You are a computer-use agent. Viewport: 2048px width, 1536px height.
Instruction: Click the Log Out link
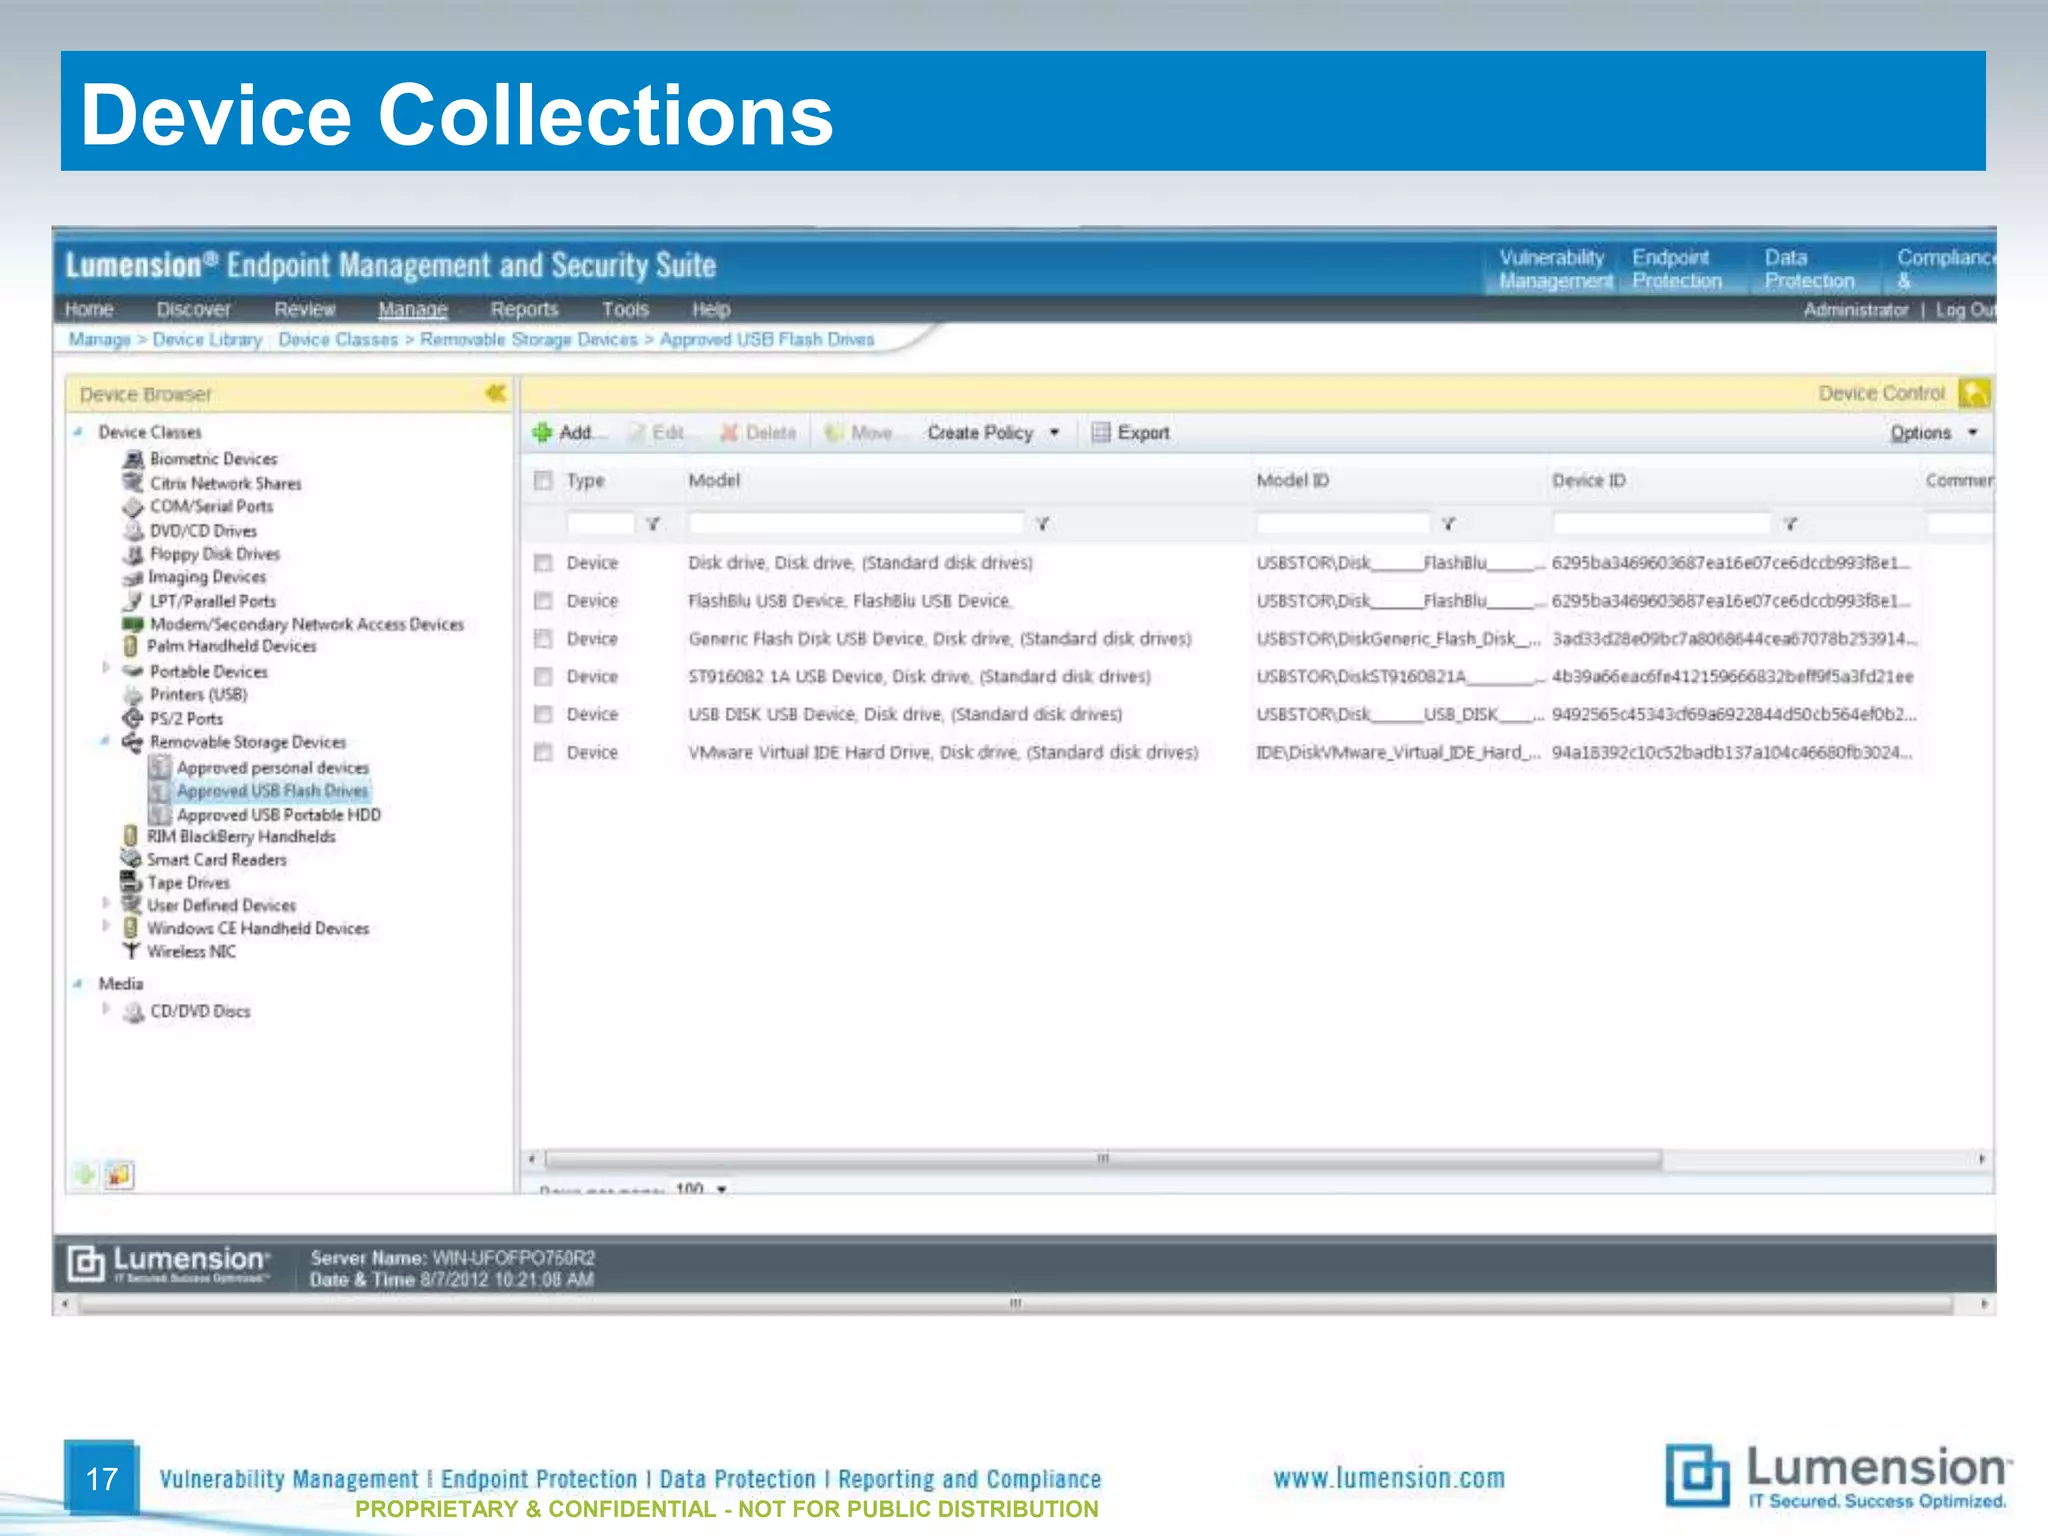(x=1964, y=310)
